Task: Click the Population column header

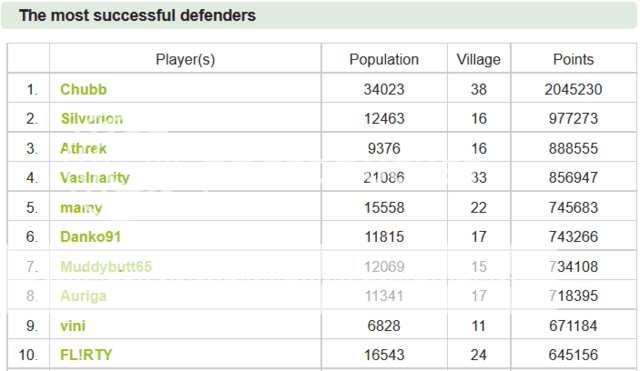Action: (384, 60)
